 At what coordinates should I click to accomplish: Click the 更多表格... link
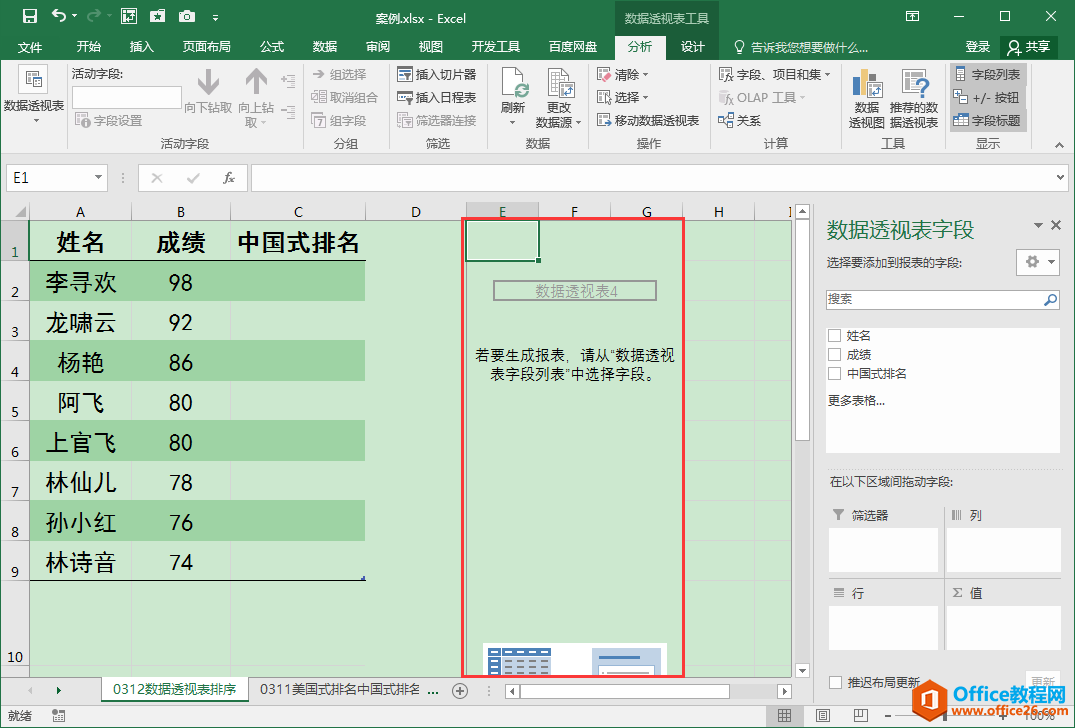point(856,401)
